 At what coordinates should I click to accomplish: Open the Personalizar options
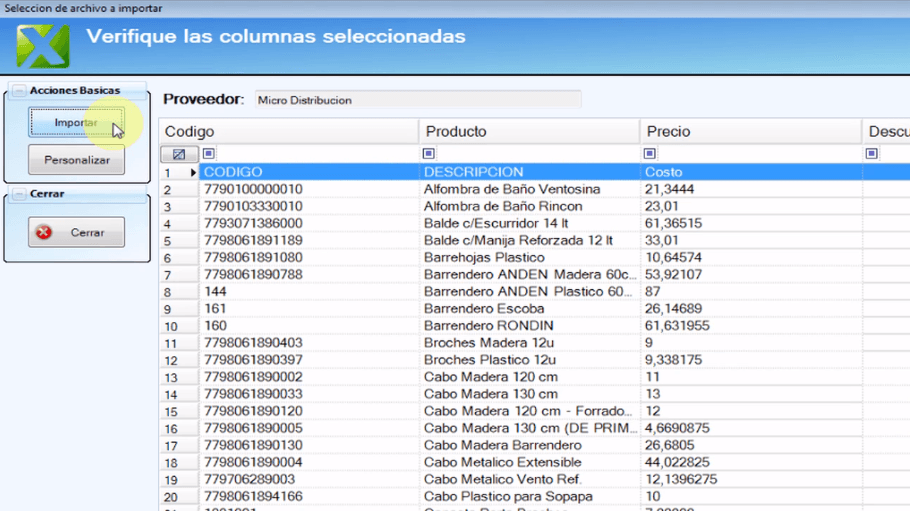(76, 160)
